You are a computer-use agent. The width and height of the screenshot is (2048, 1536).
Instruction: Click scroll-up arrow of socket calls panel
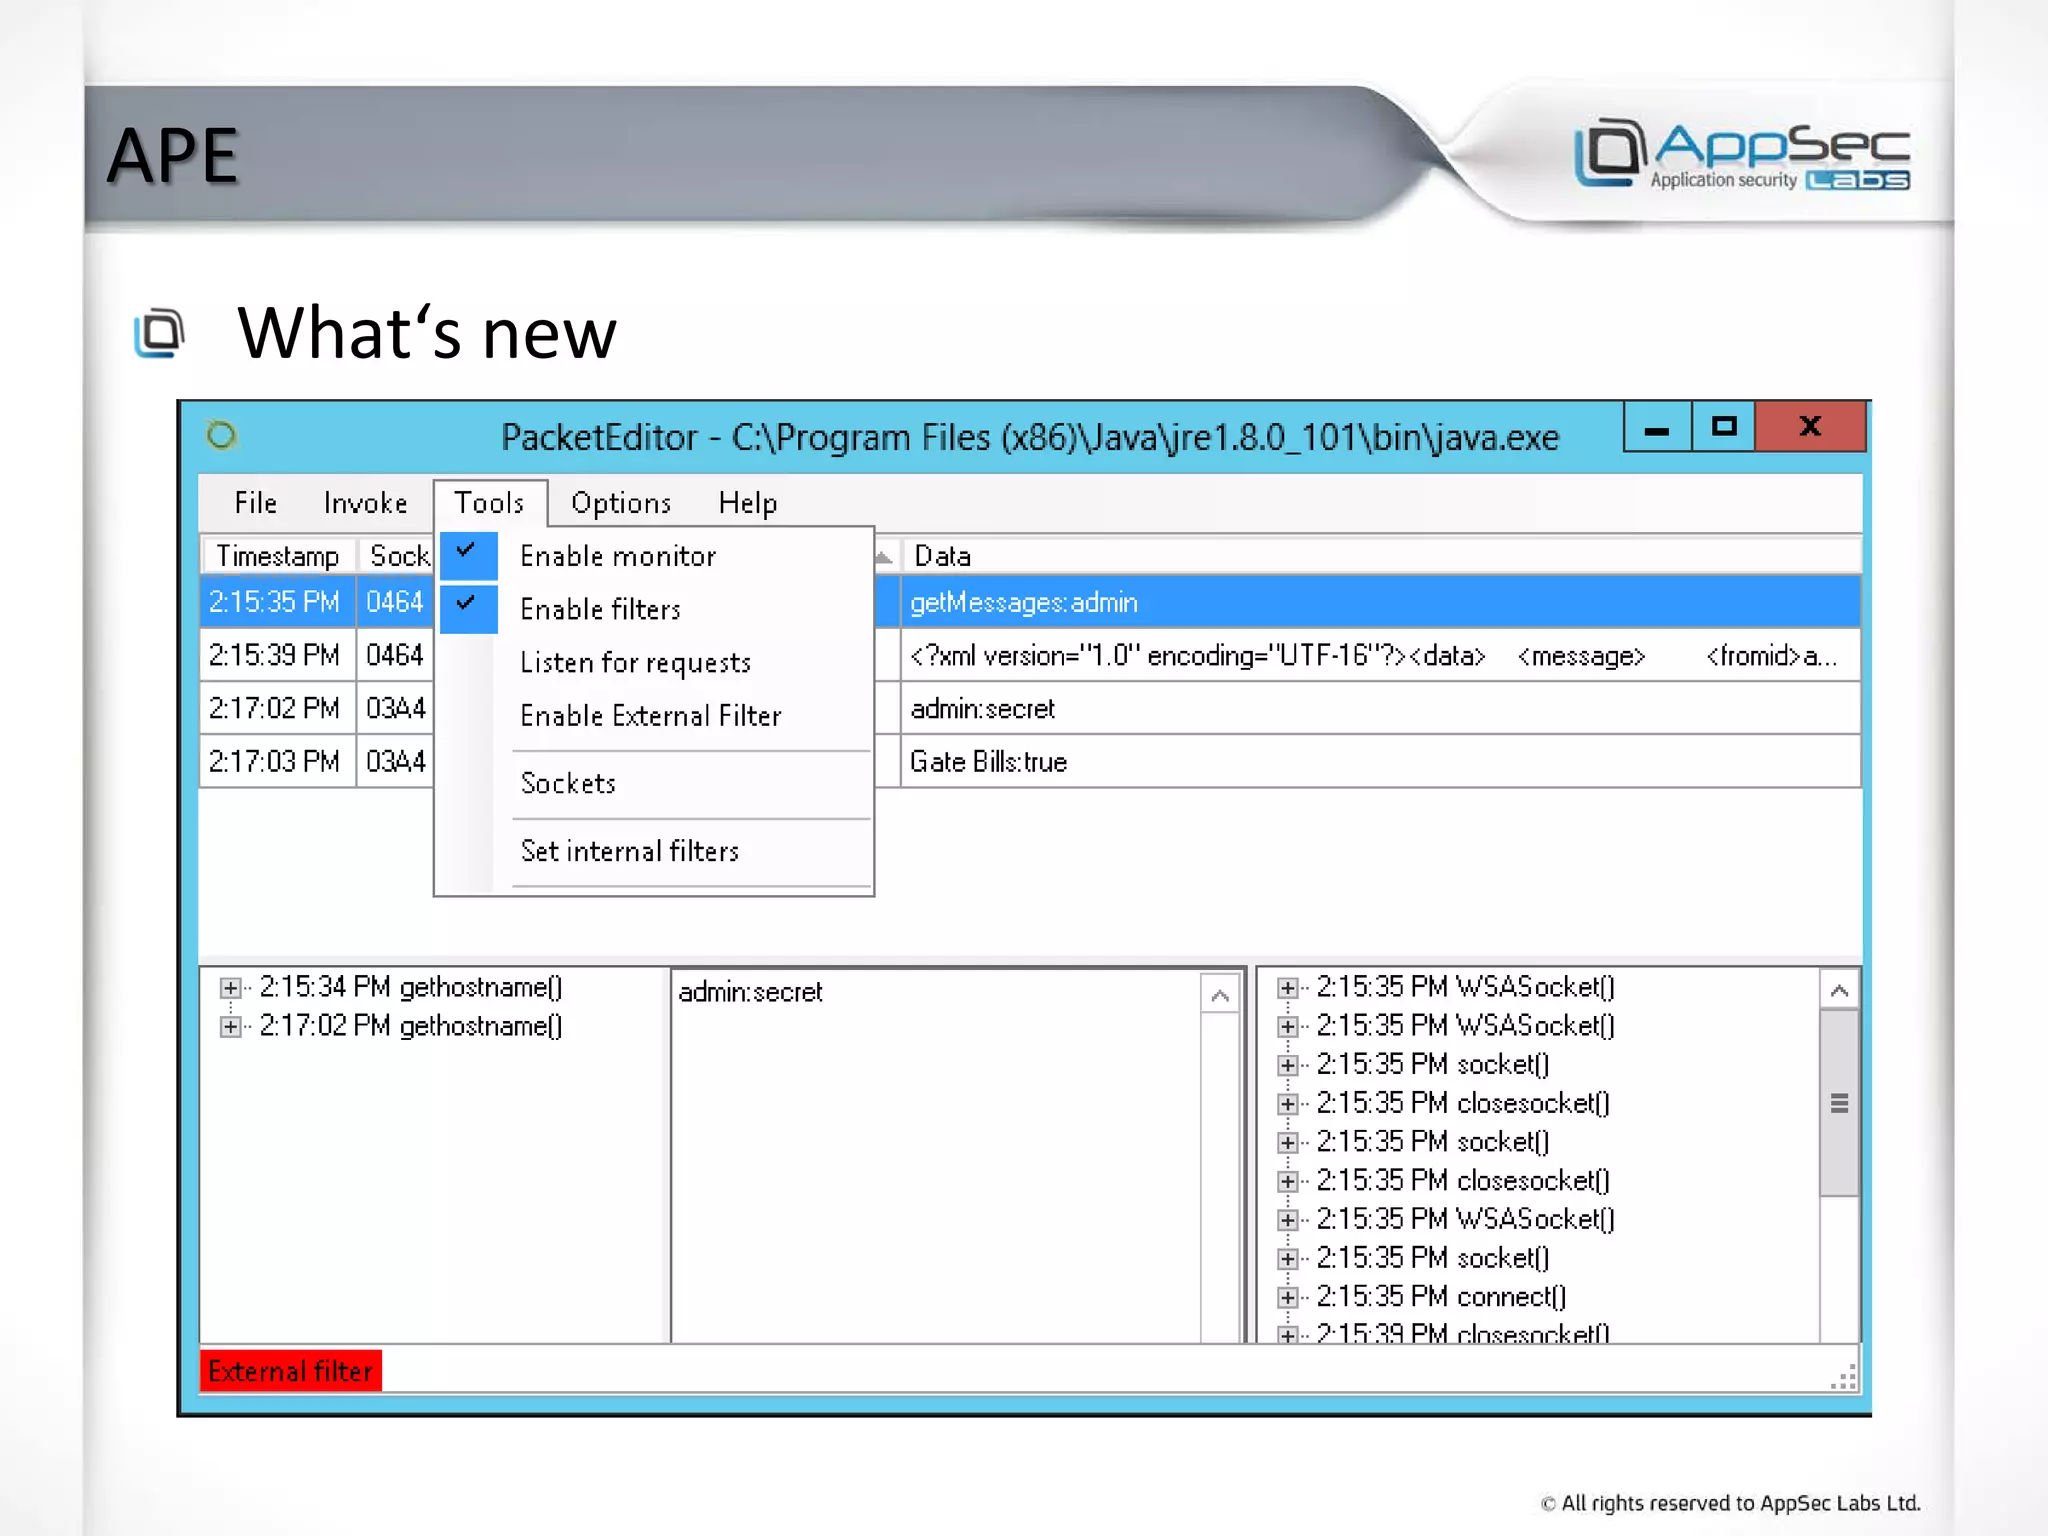click(x=1838, y=991)
